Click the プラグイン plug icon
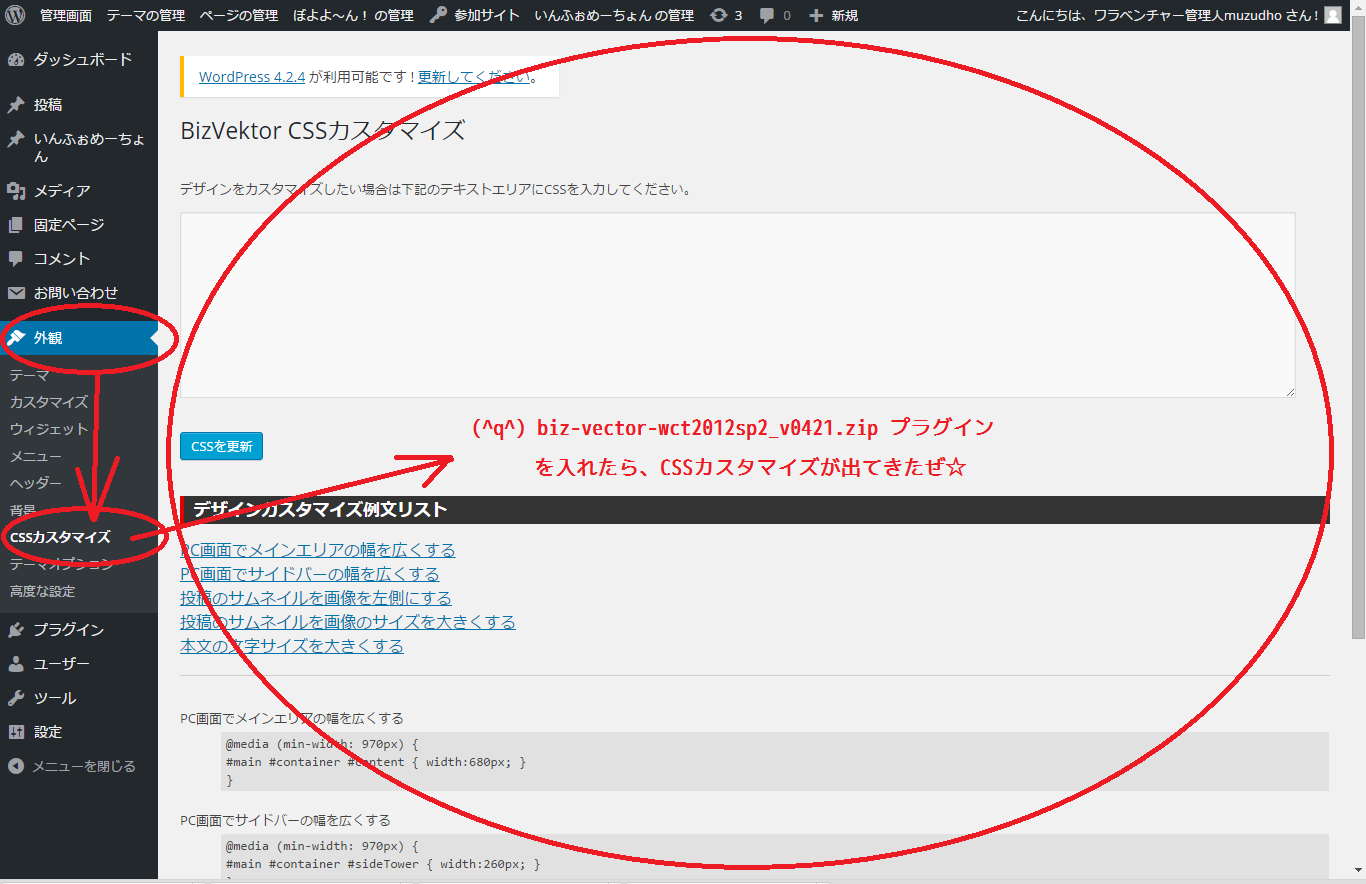 [16, 630]
